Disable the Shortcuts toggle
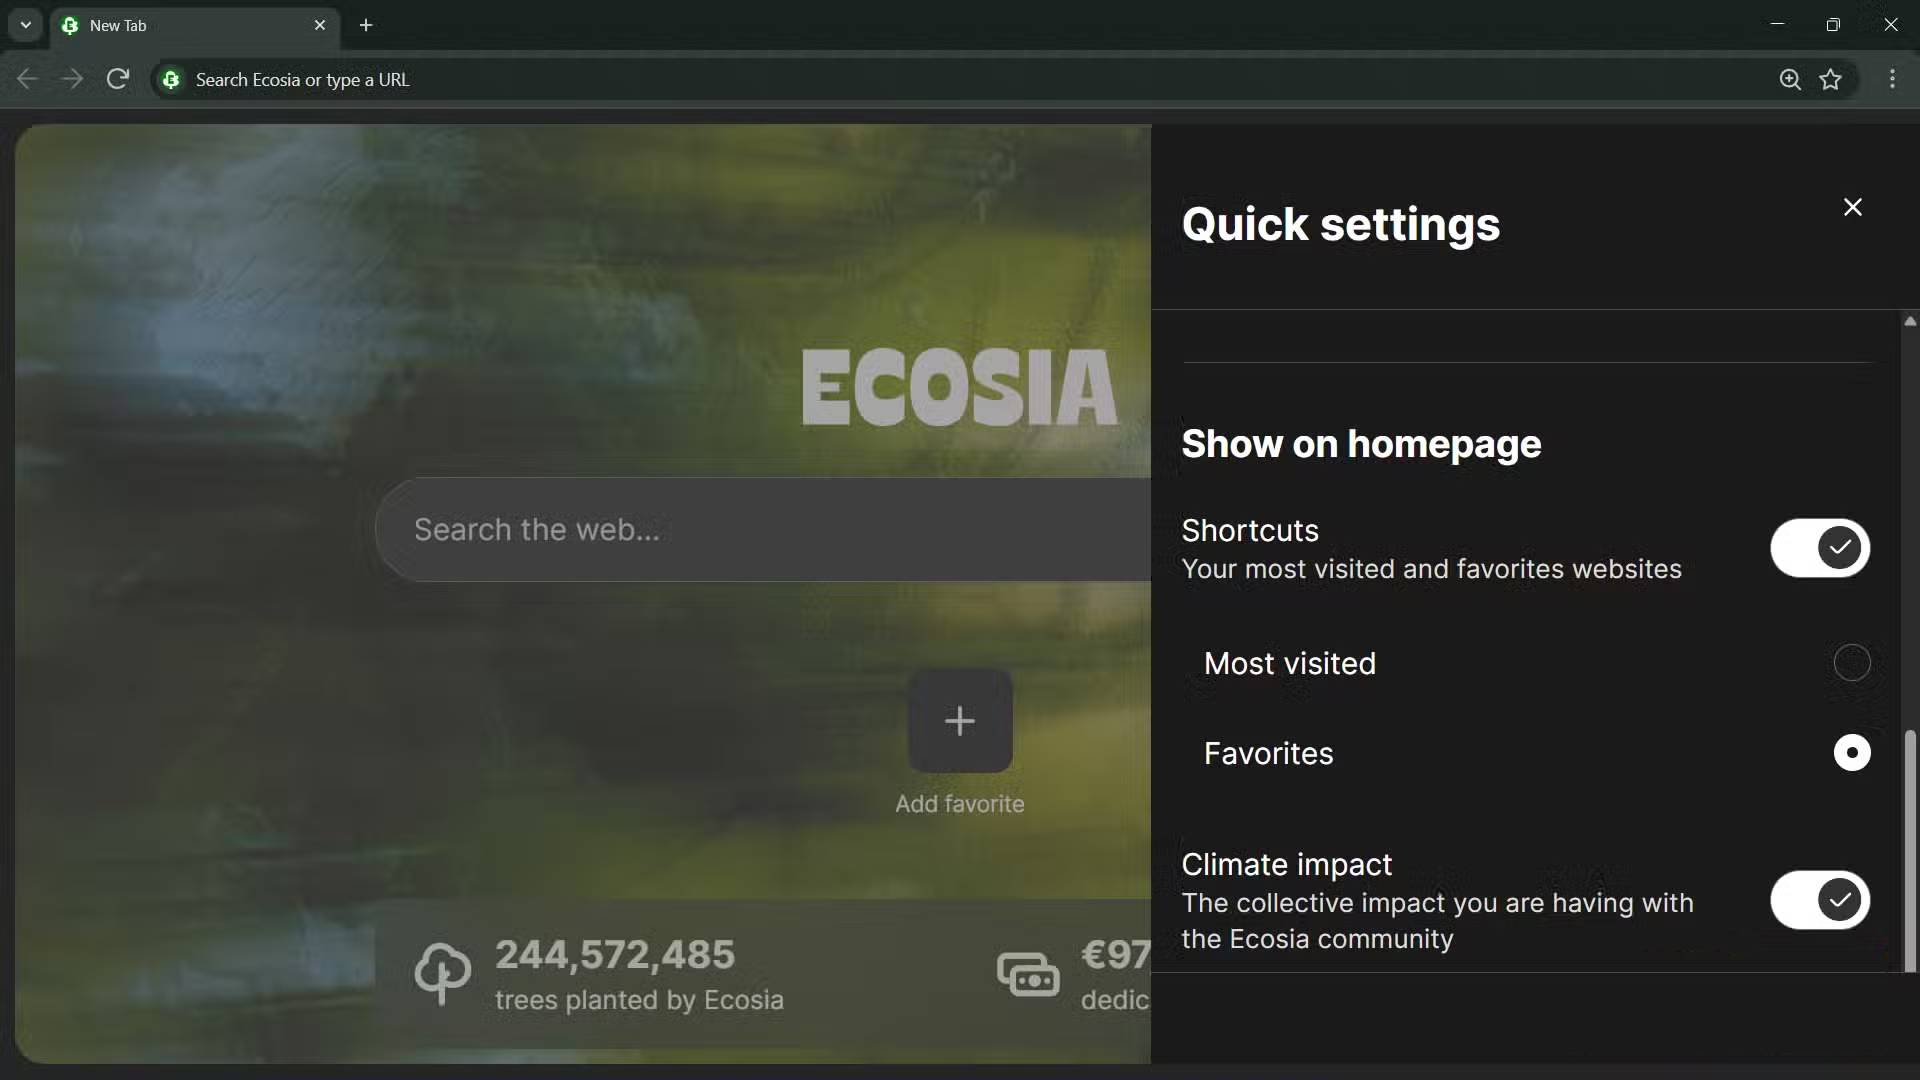Screen dimensions: 1920x1080 [1819, 548]
